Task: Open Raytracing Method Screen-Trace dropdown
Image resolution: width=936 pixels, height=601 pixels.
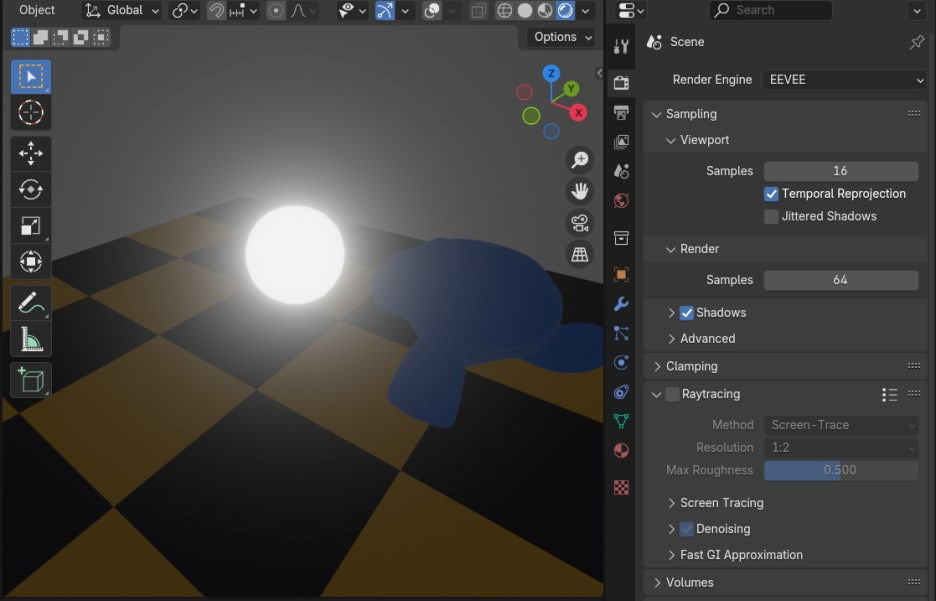Action: [x=840, y=425]
